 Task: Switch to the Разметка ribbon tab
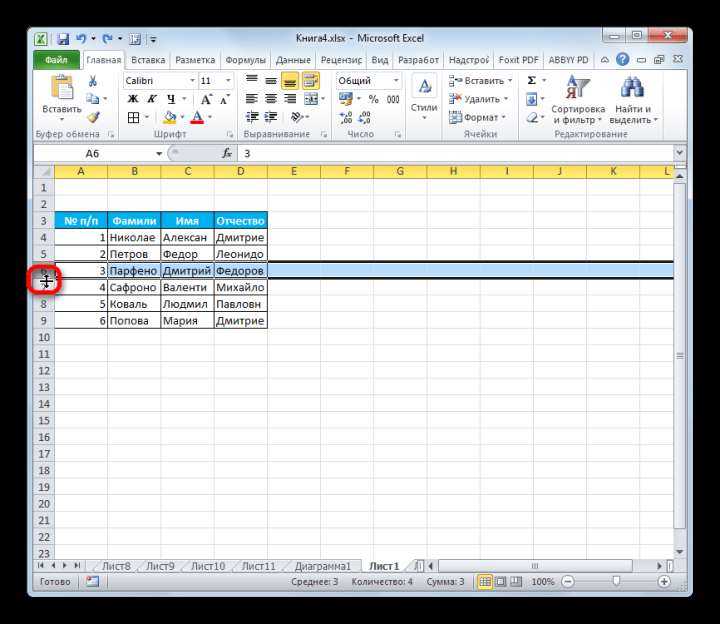(x=195, y=60)
